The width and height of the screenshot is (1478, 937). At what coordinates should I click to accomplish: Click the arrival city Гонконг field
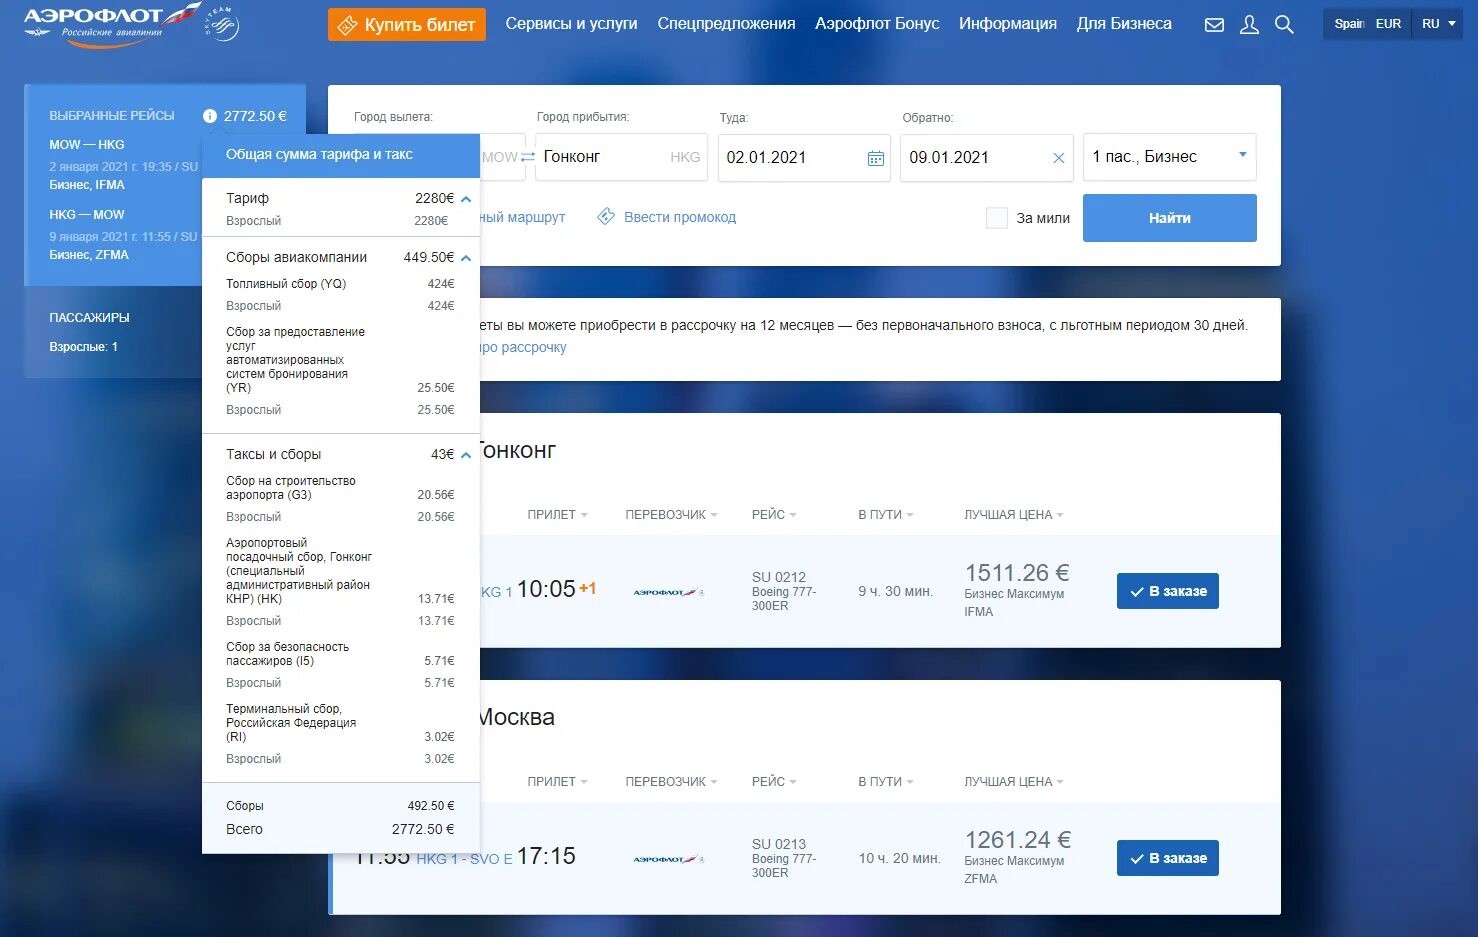pyautogui.click(x=621, y=157)
